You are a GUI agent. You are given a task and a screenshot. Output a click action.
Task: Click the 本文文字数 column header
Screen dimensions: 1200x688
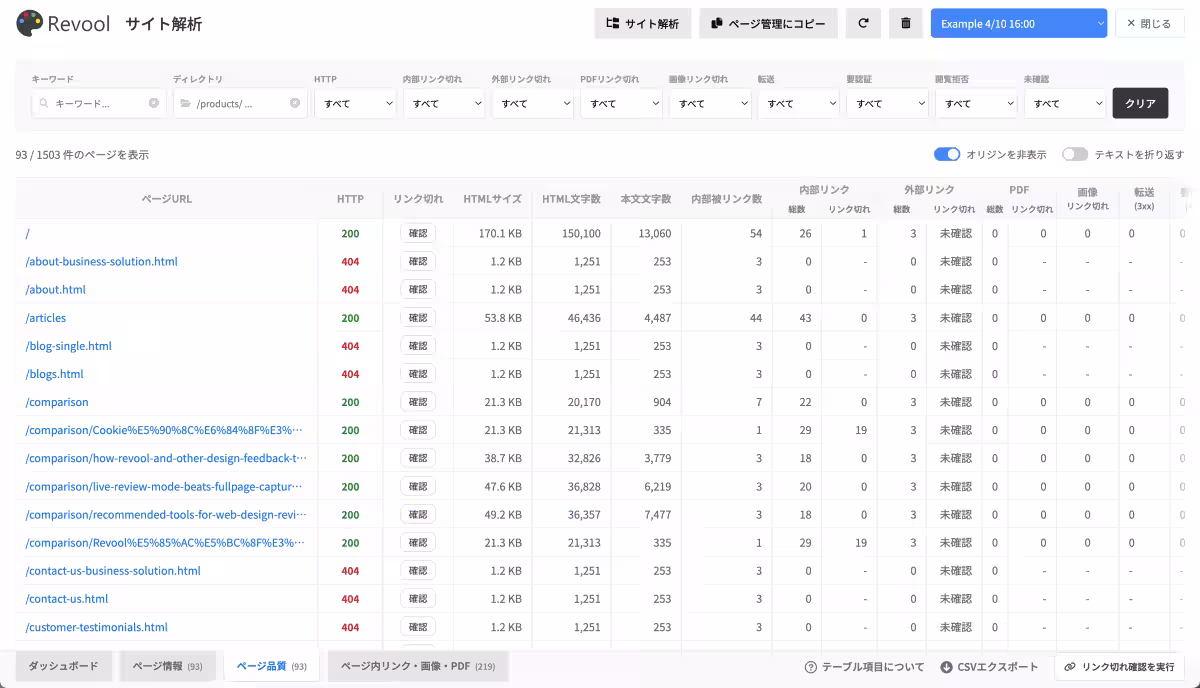[x=646, y=199]
